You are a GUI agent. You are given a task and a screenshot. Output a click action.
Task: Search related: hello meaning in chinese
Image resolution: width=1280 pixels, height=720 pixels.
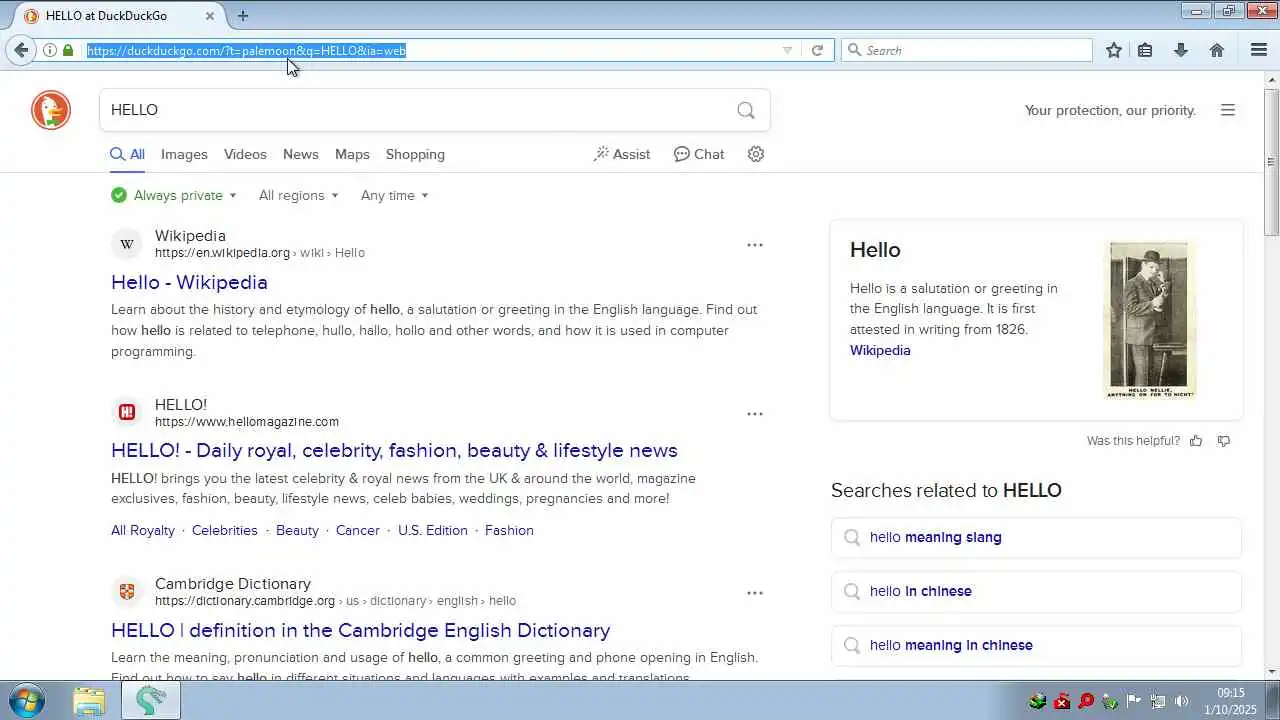coord(1036,646)
